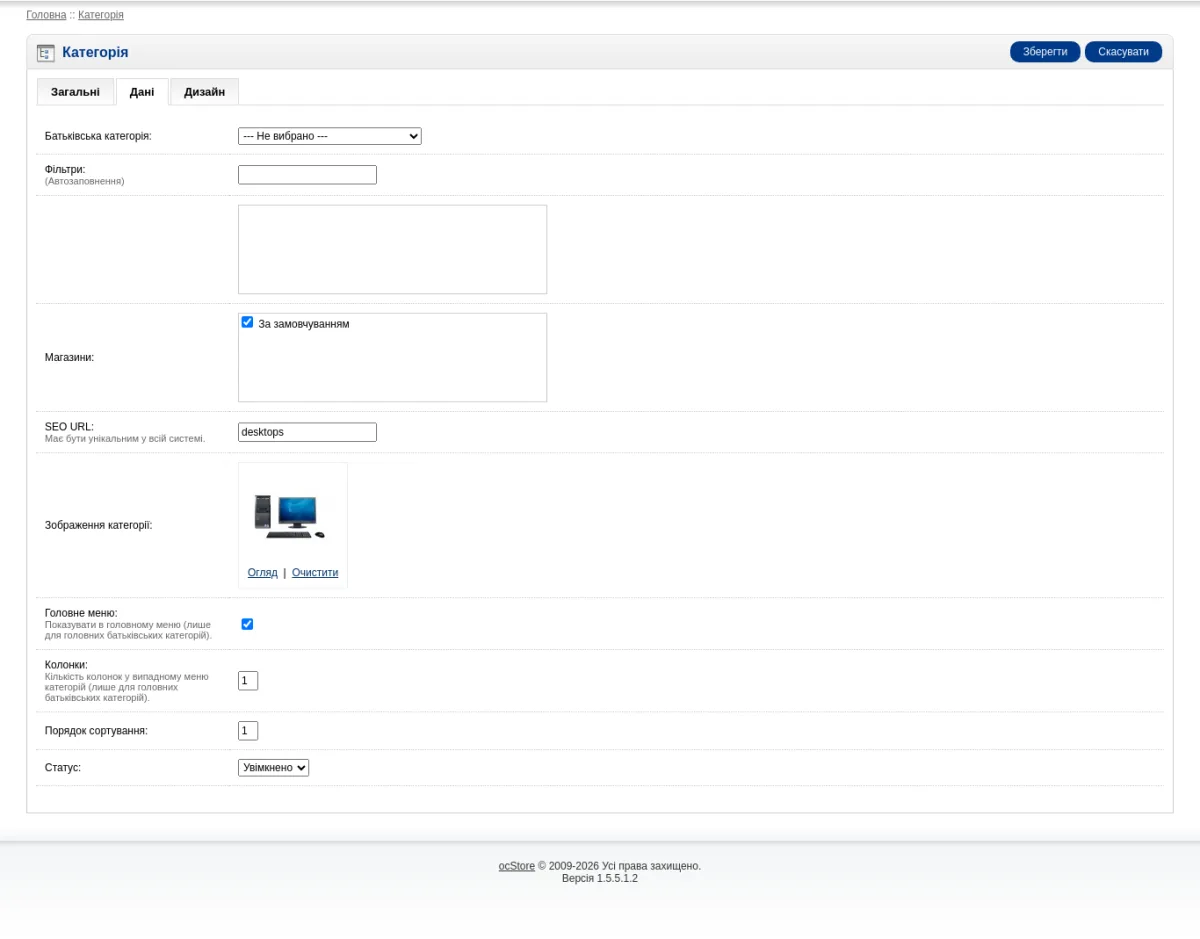Viewport: 1200px width, 939px height.
Task: Toggle the Головне меню checkbox
Action: coord(247,624)
